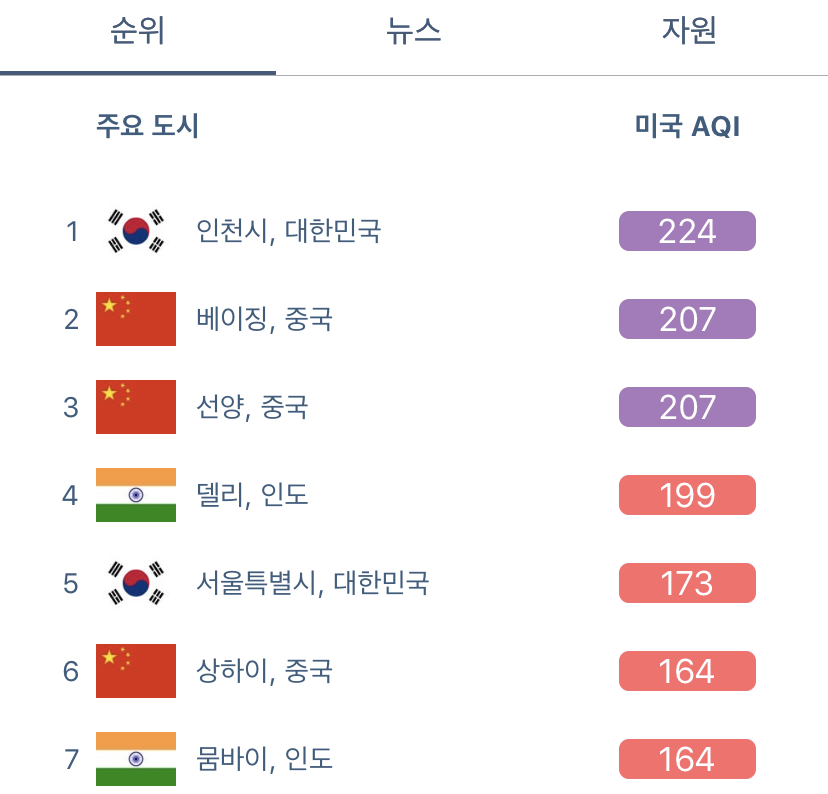Open 인천시, 대한민국 city link
Viewport: 828px width, 794px height.
[x=288, y=232]
